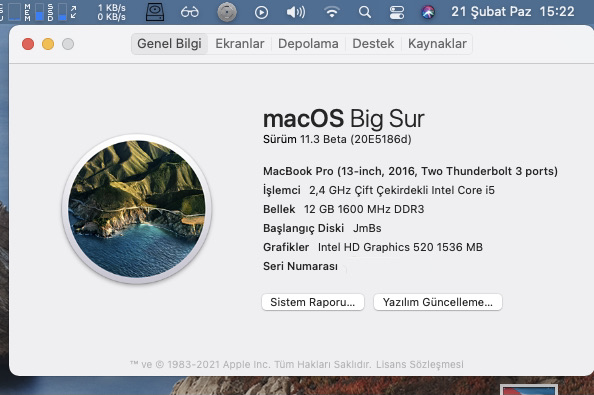594x395 pixels.
Task: Click the eyeglasses menu bar icon
Action: click(189, 12)
